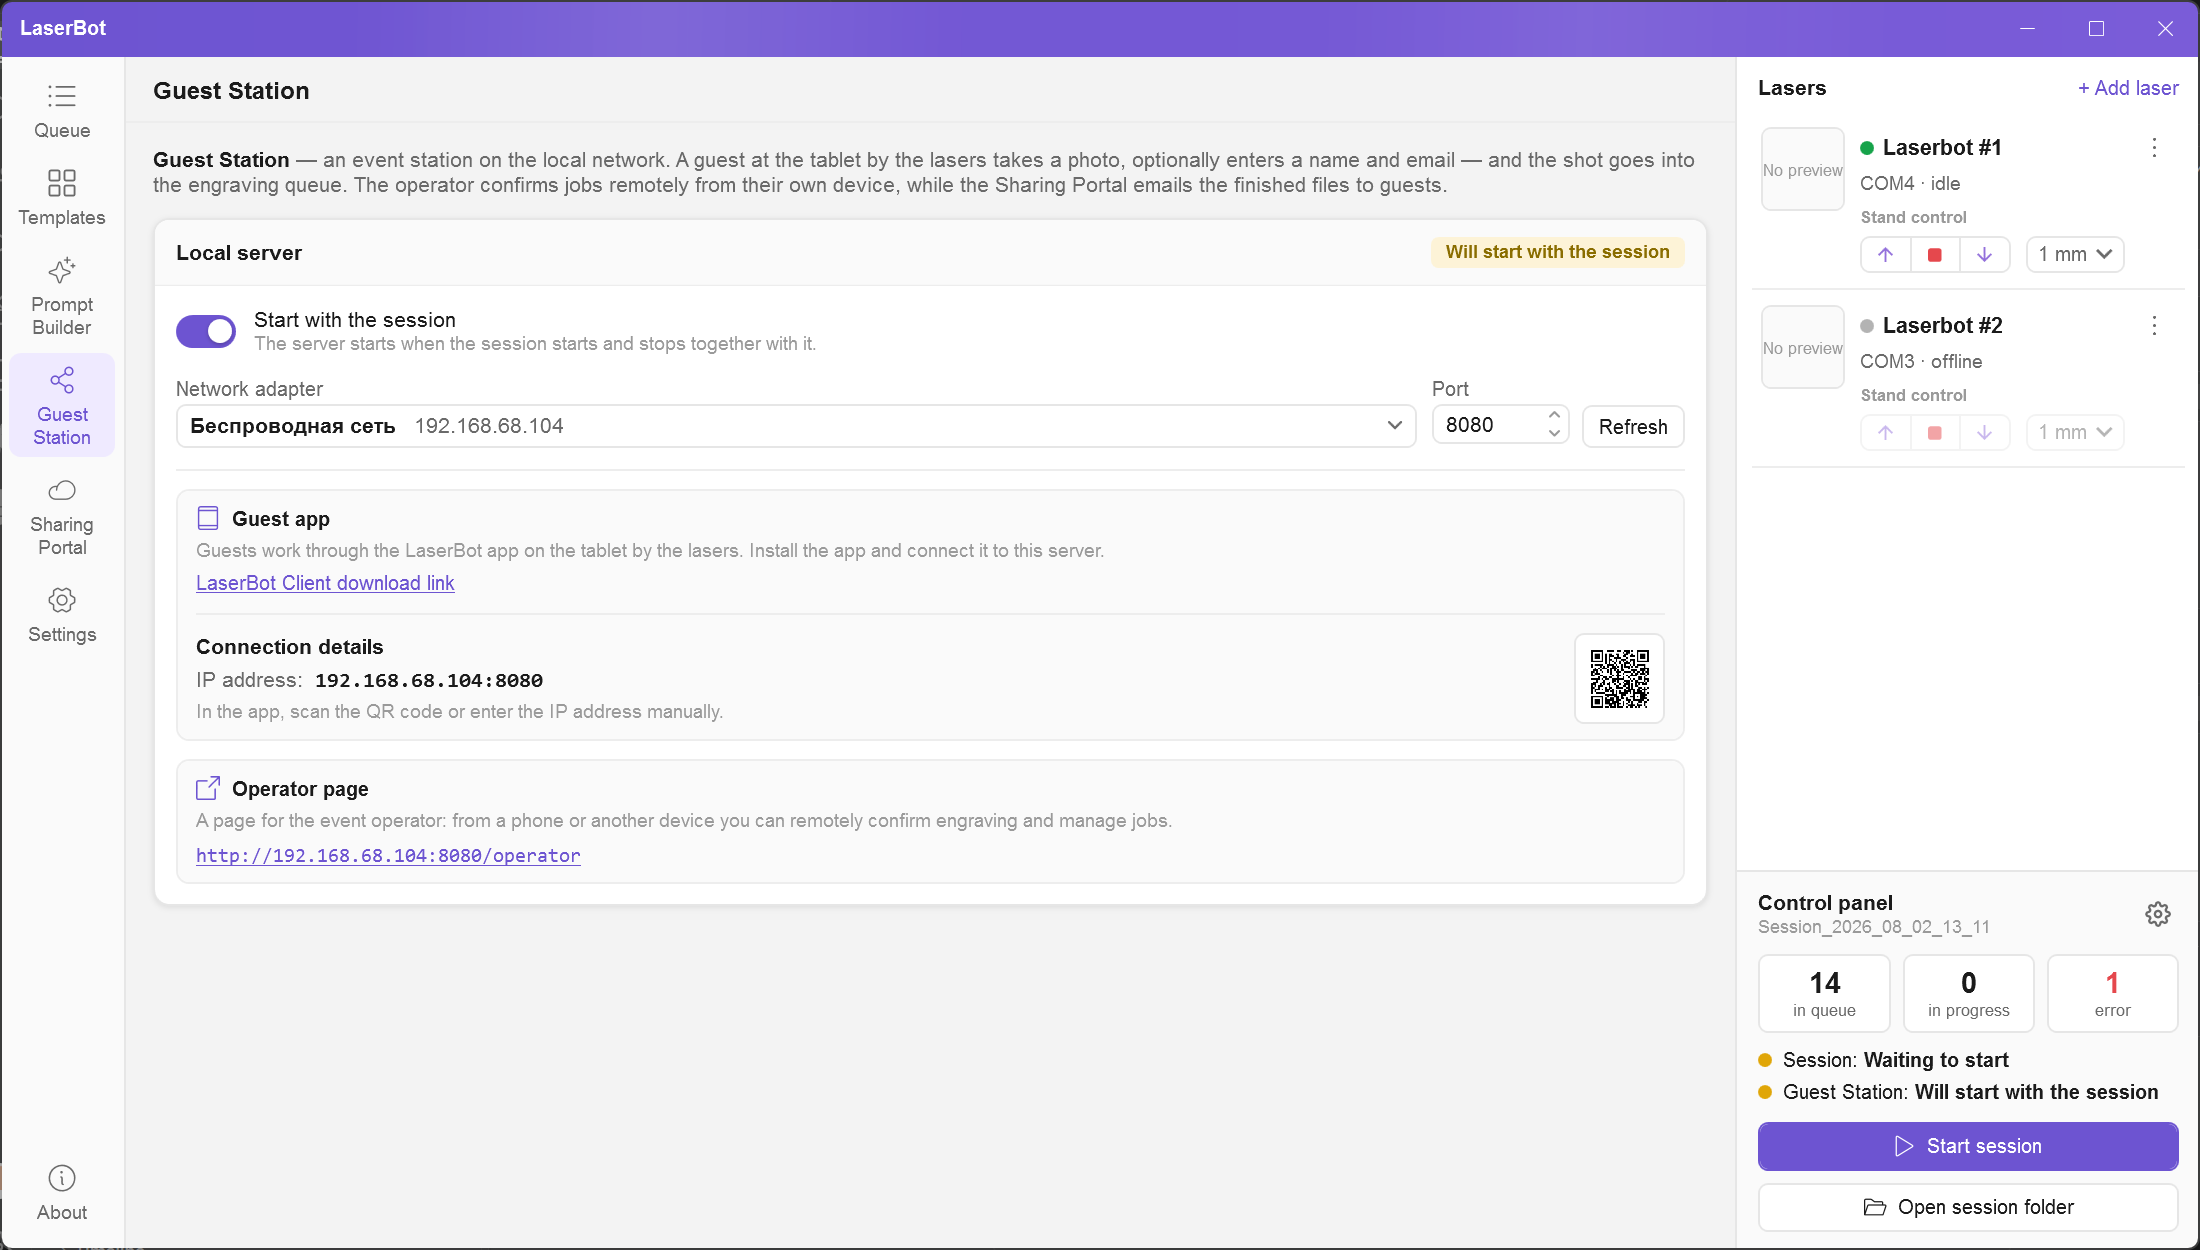Open the Templates sidebar section
Screen dimensions: 2200x1250
coord(62,199)
